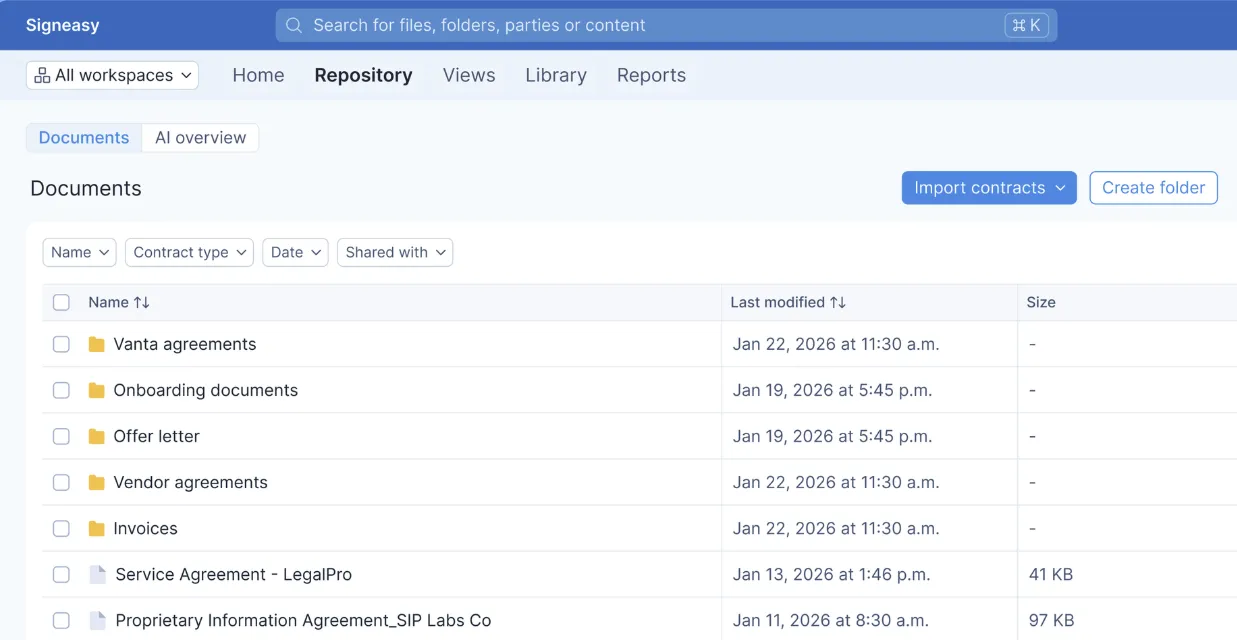Viewport: 1237px width, 640px height.
Task: Open the All workspaces dropdown
Action: pyautogui.click(x=112, y=75)
